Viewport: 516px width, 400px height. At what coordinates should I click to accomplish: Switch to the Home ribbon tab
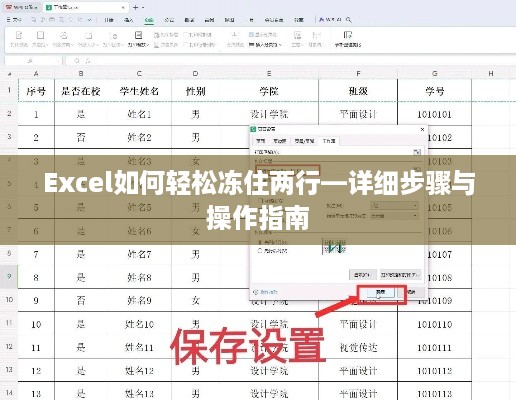coord(109,20)
